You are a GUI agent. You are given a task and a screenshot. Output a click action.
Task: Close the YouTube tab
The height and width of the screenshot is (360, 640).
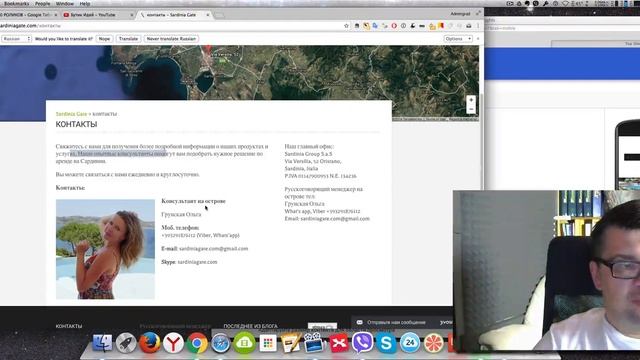pyautogui.click(x=131, y=15)
